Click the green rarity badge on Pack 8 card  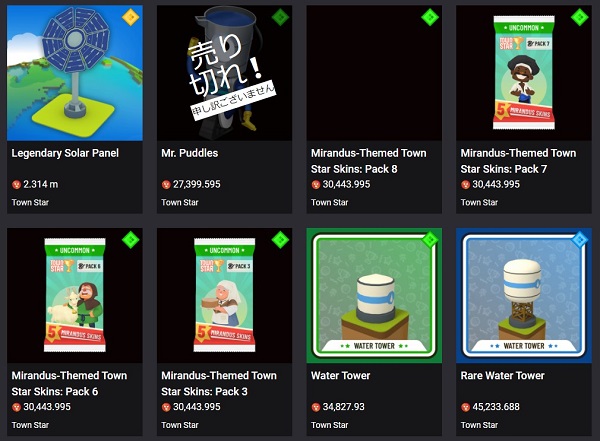pos(430,17)
